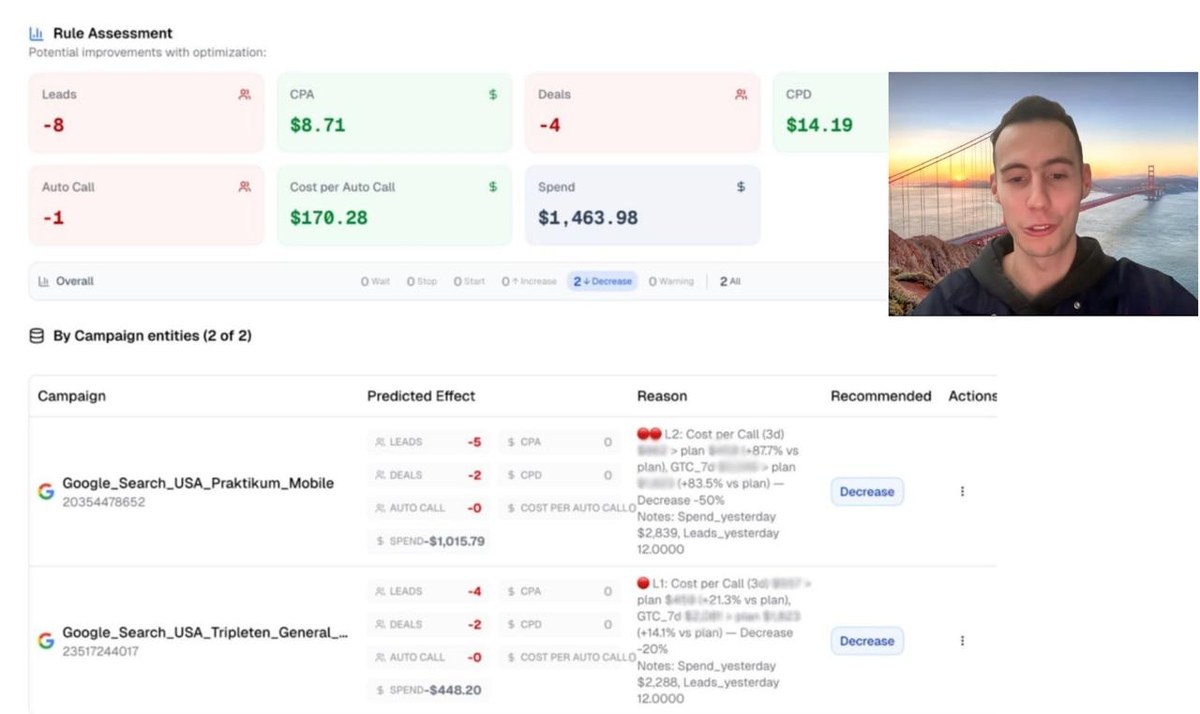
Task: Click the Rule Assessment chart icon
Action: click(36, 33)
